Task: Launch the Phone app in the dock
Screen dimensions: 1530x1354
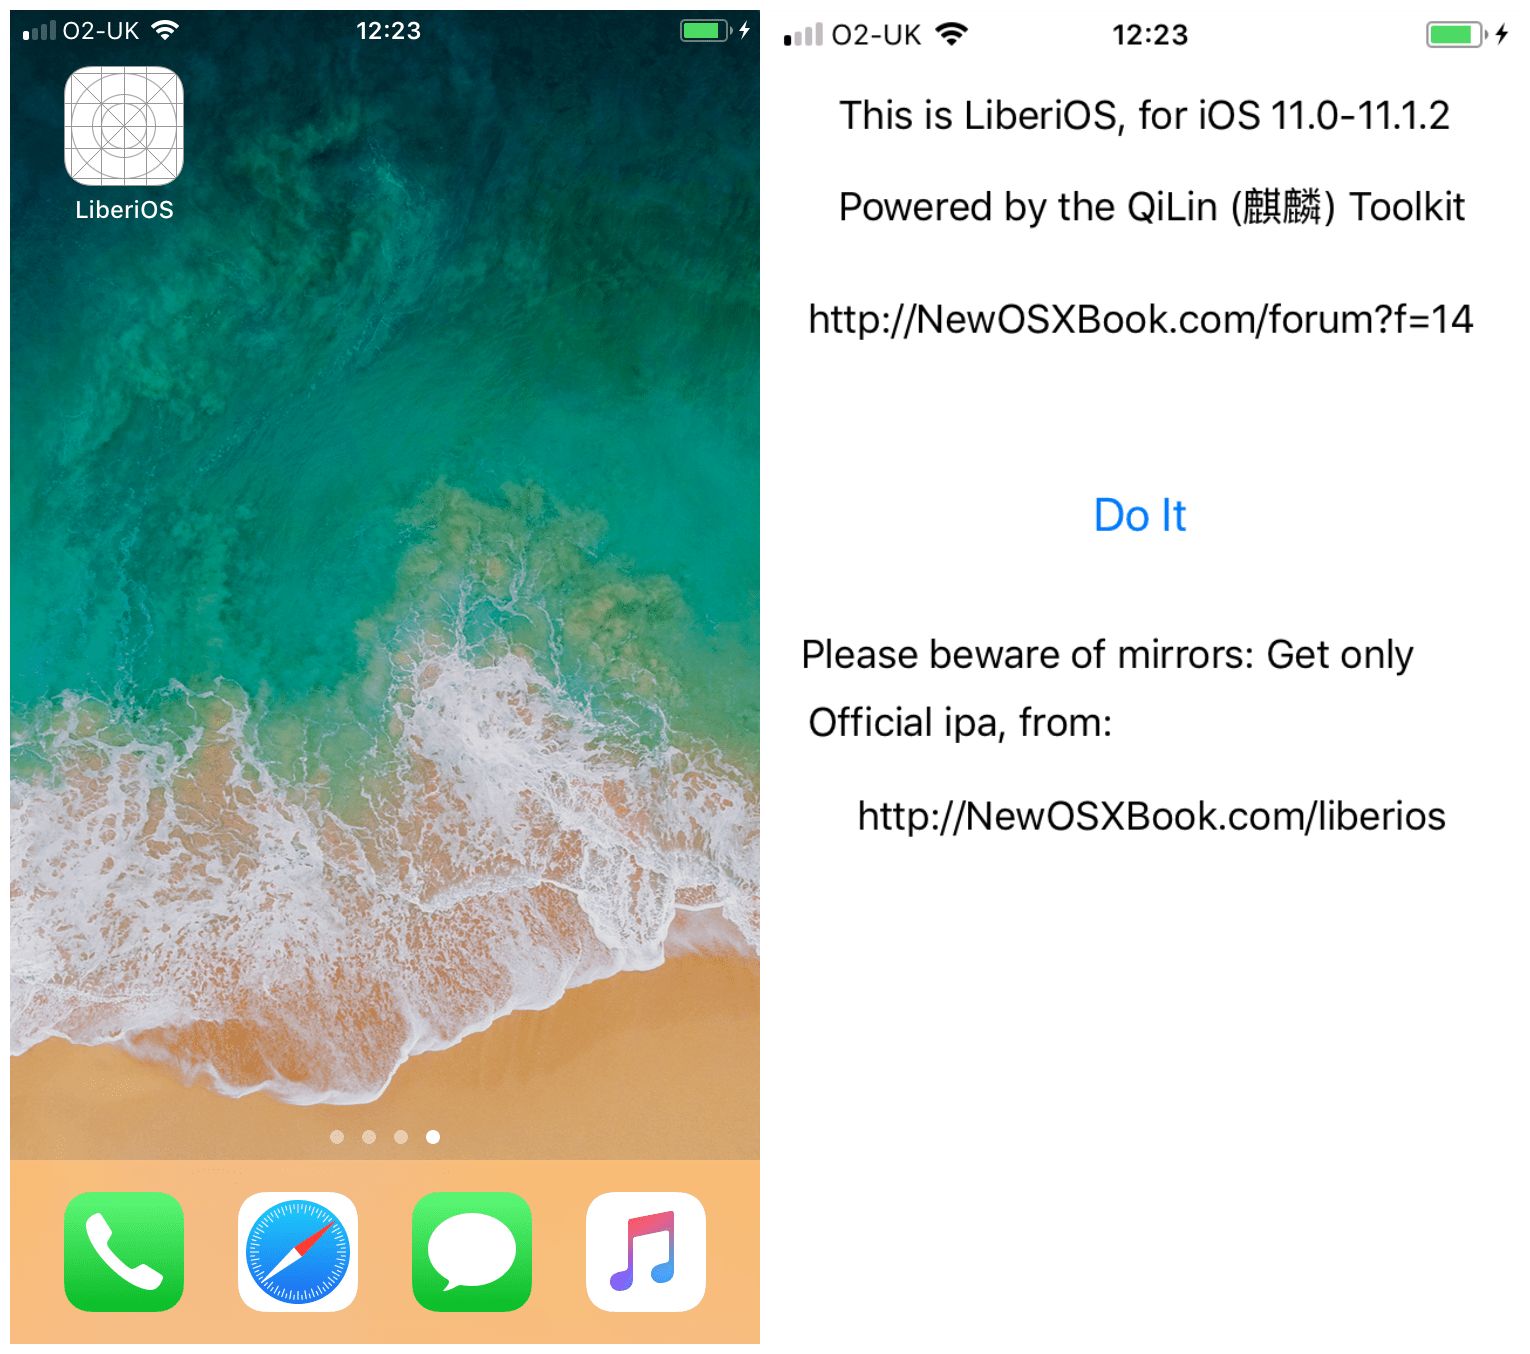Action: pyautogui.click(x=124, y=1251)
